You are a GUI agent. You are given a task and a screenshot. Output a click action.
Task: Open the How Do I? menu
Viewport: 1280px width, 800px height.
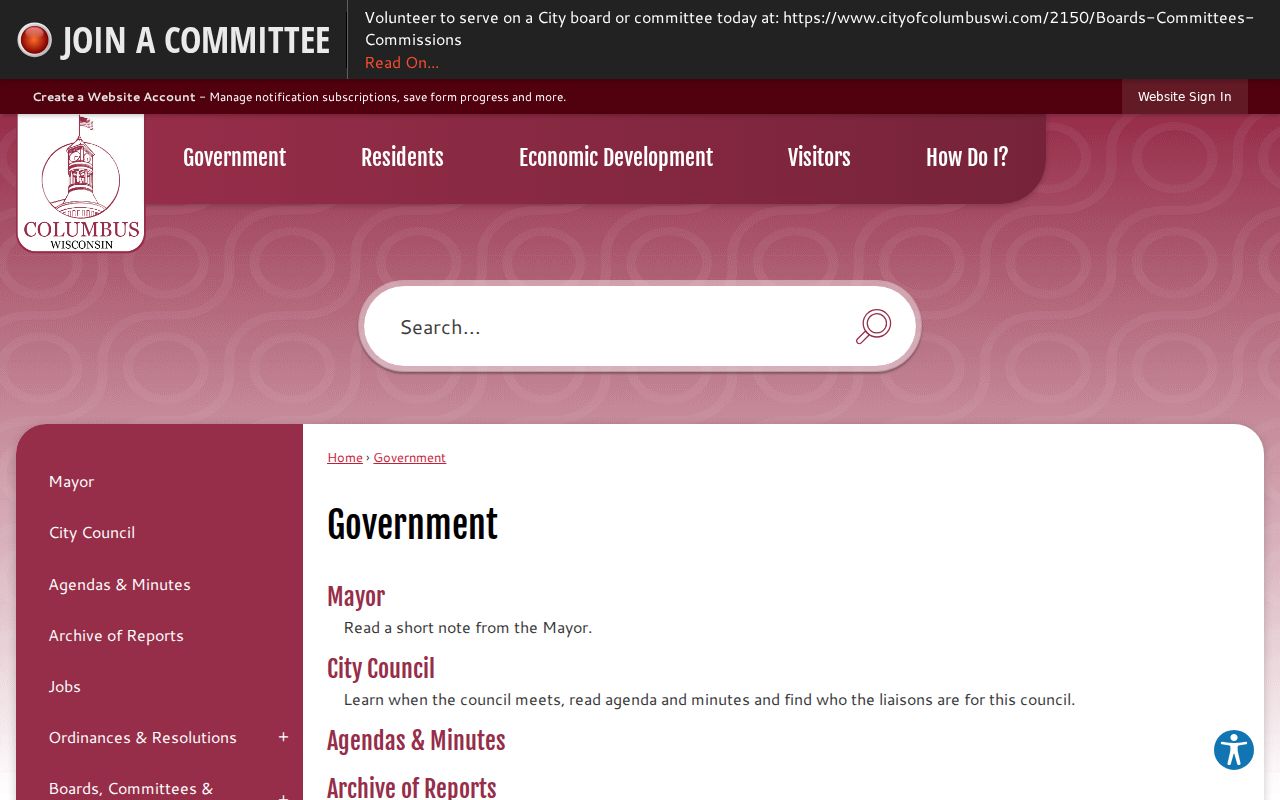coord(967,157)
